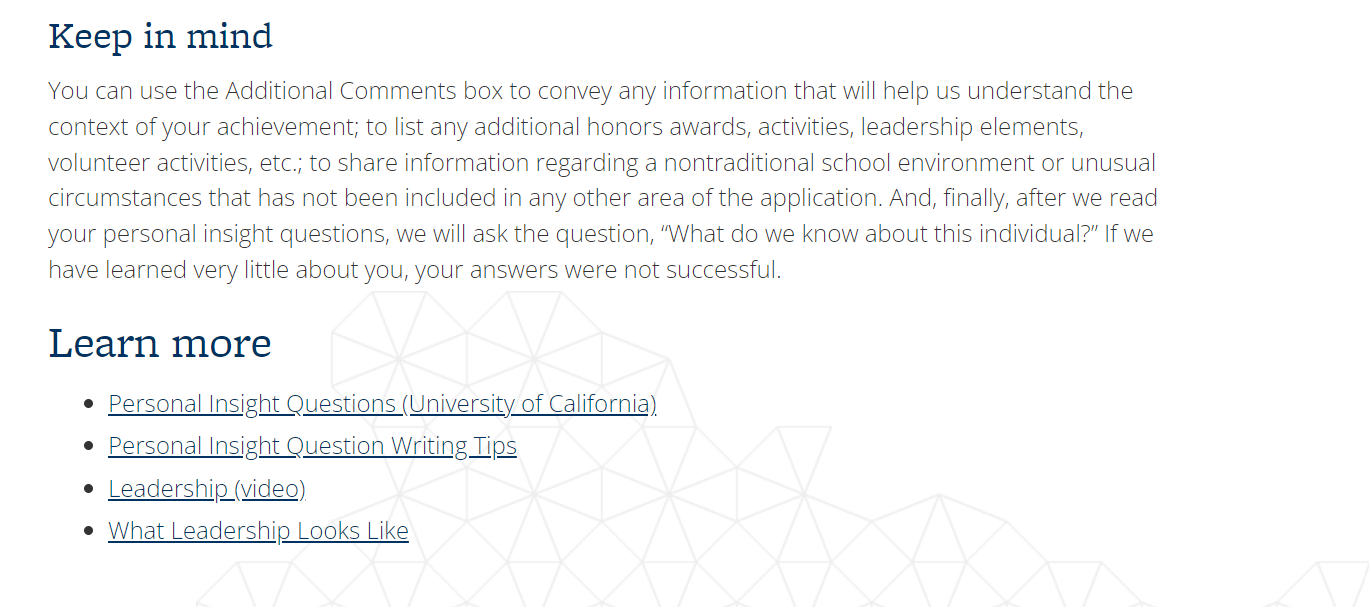
Task: Click the bullet beside What Leadership Looks Like
Action: tap(89, 532)
